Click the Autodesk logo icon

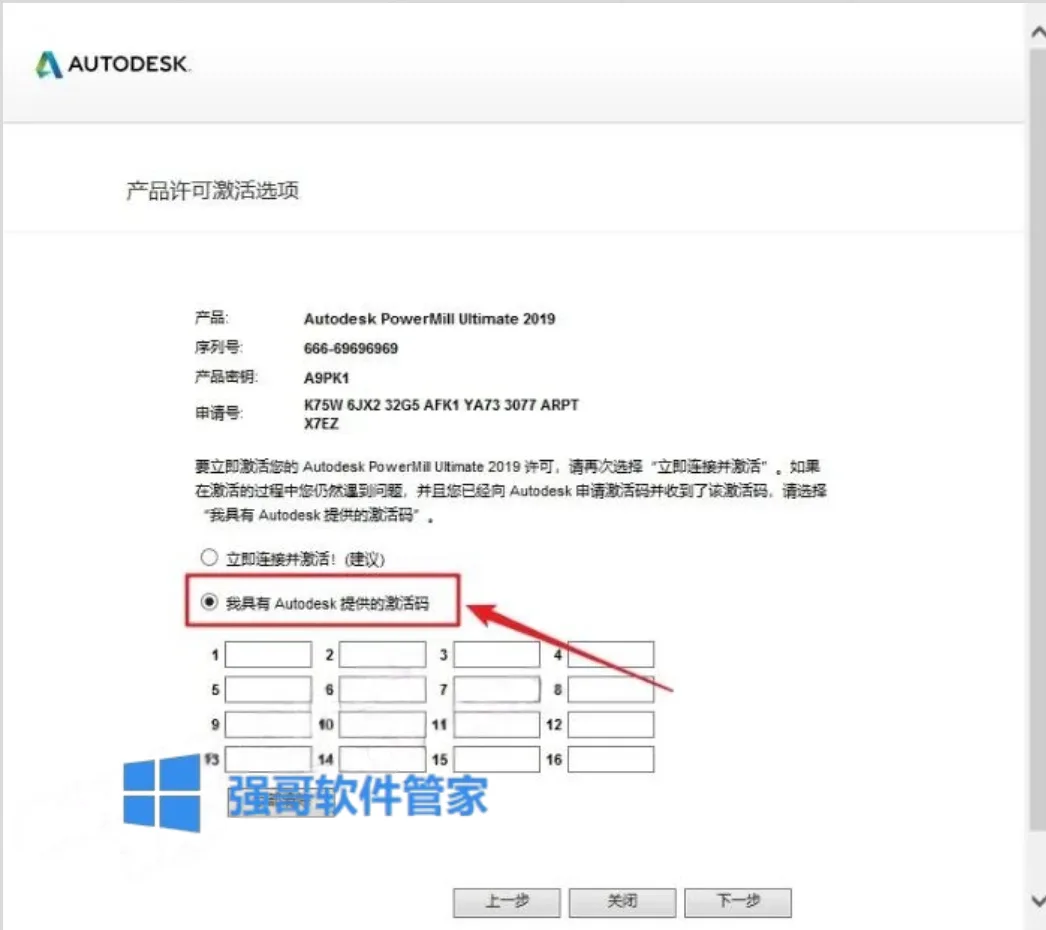coord(49,65)
